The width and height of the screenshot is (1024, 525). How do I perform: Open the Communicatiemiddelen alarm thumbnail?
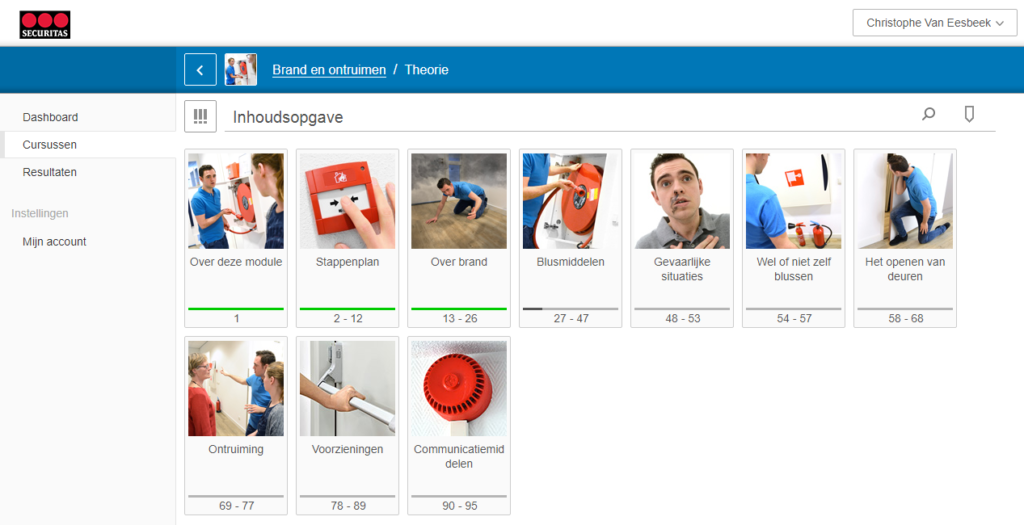[459, 388]
